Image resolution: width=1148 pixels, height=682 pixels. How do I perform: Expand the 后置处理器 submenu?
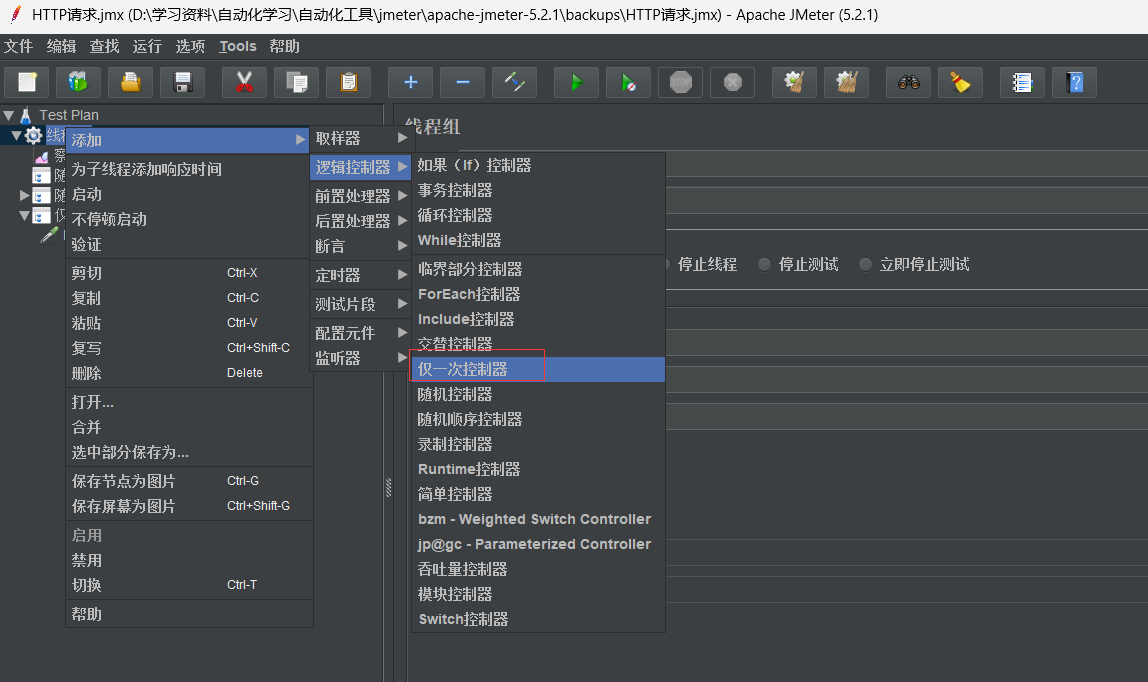pos(360,221)
